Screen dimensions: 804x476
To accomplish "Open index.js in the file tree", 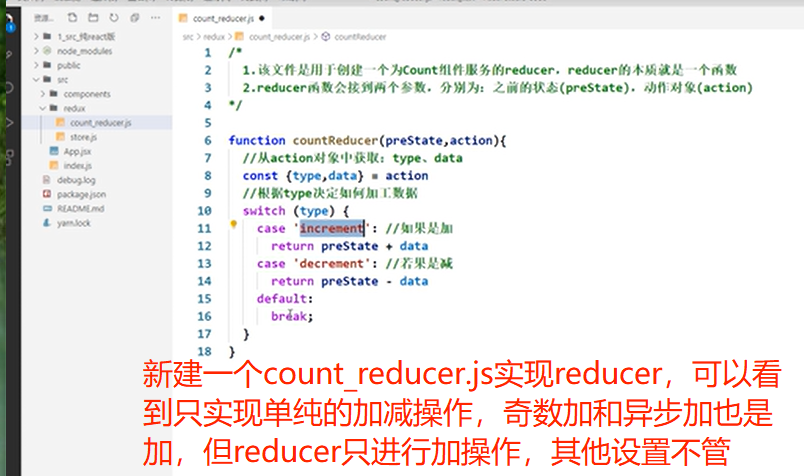I will pyautogui.click(x=77, y=166).
